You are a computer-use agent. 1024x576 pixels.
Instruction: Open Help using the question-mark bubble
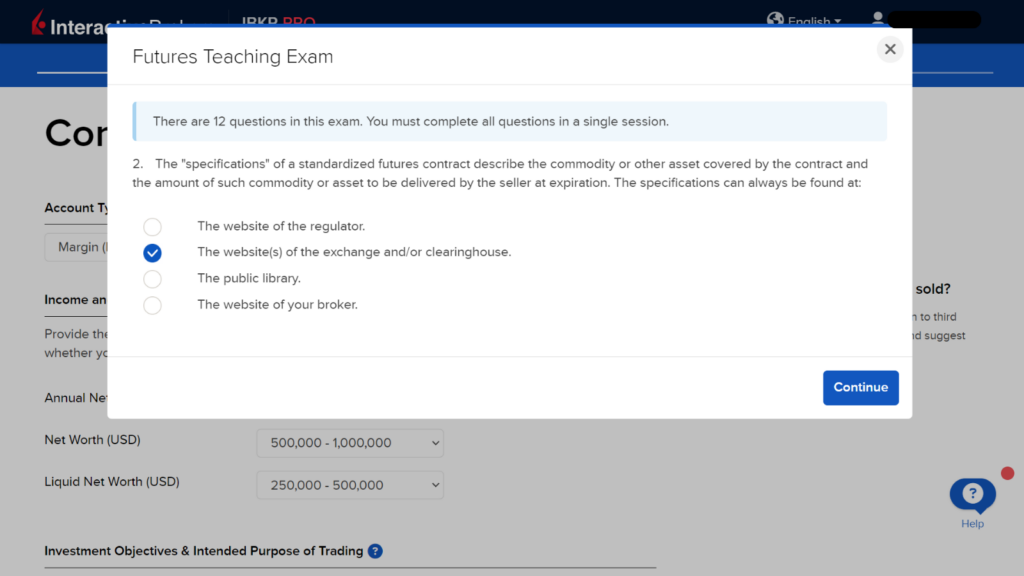click(971, 493)
